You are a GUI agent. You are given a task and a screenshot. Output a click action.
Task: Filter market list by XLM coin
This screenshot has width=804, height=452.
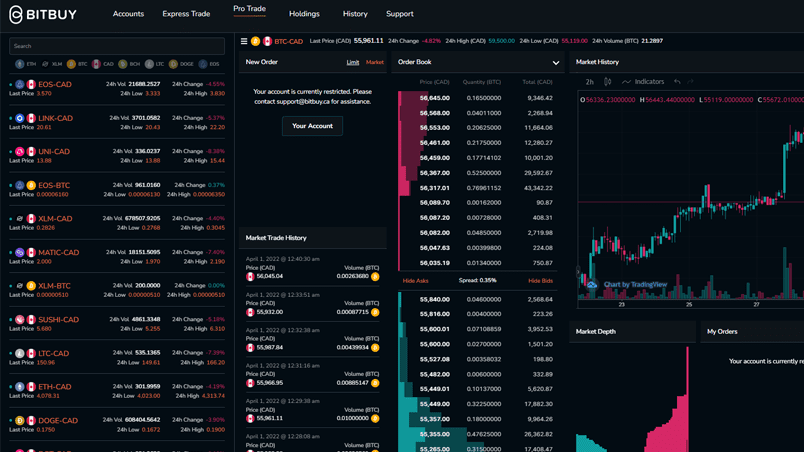[51, 64]
